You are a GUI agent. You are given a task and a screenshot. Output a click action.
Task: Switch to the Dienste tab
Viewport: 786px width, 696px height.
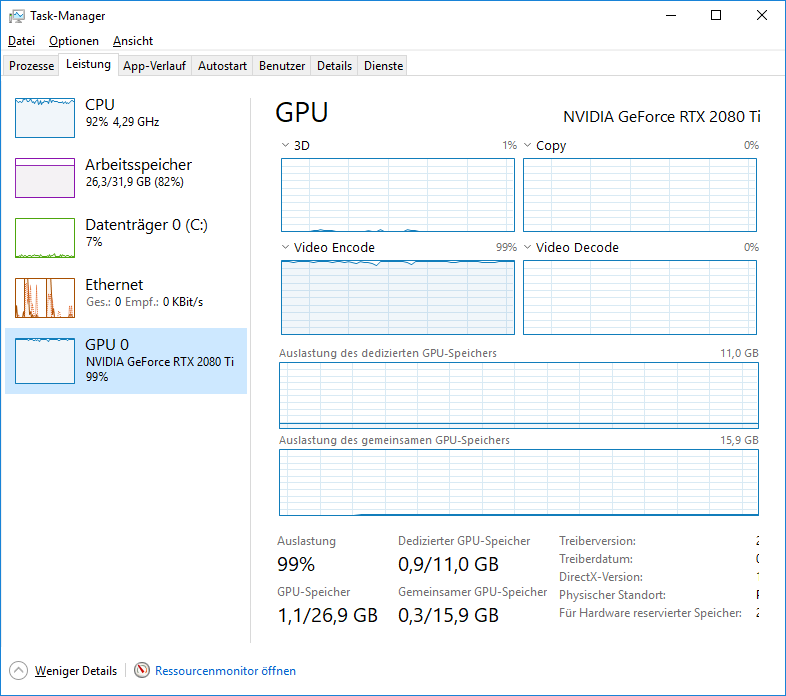click(384, 66)
